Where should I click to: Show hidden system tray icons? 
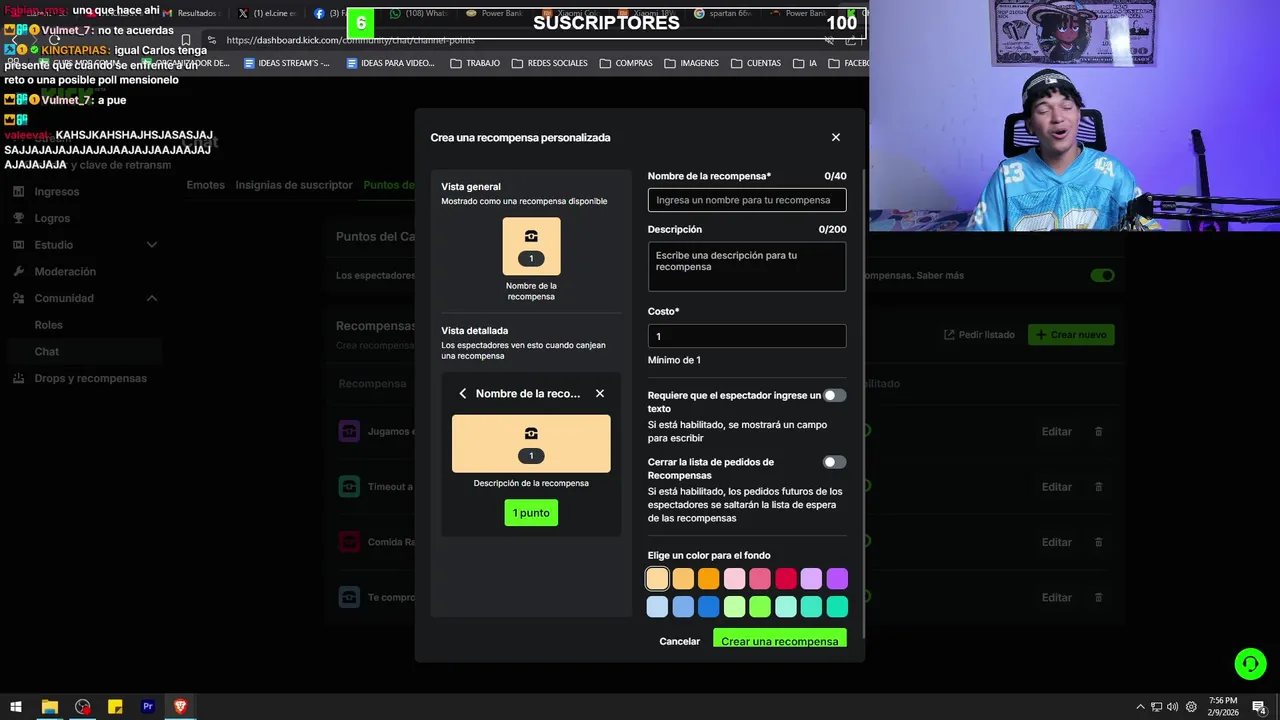1140,706
